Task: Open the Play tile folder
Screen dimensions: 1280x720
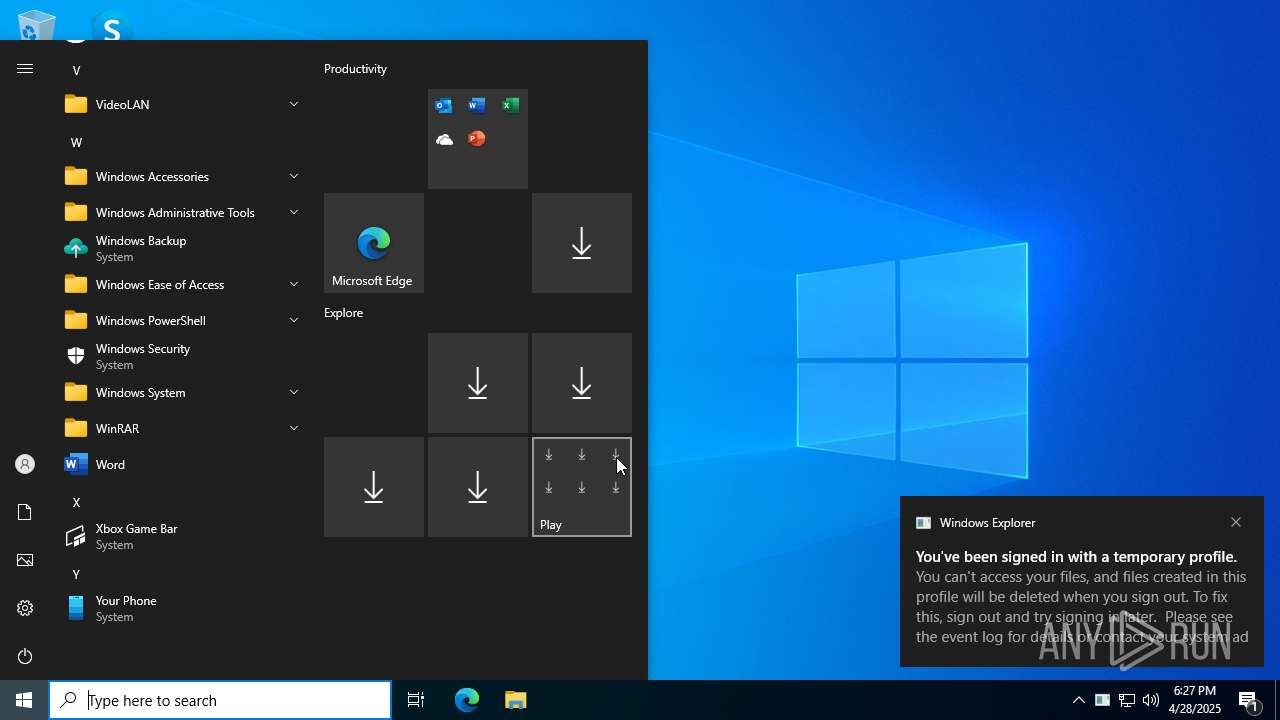Action: pos(582,487)
